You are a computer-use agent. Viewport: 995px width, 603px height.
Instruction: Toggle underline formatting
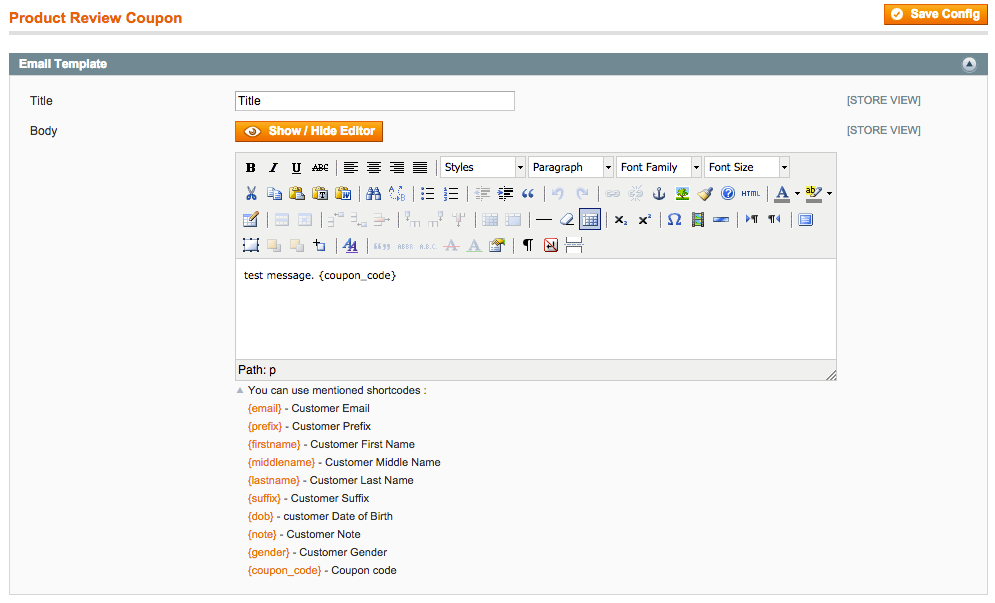tap(296, 168)
